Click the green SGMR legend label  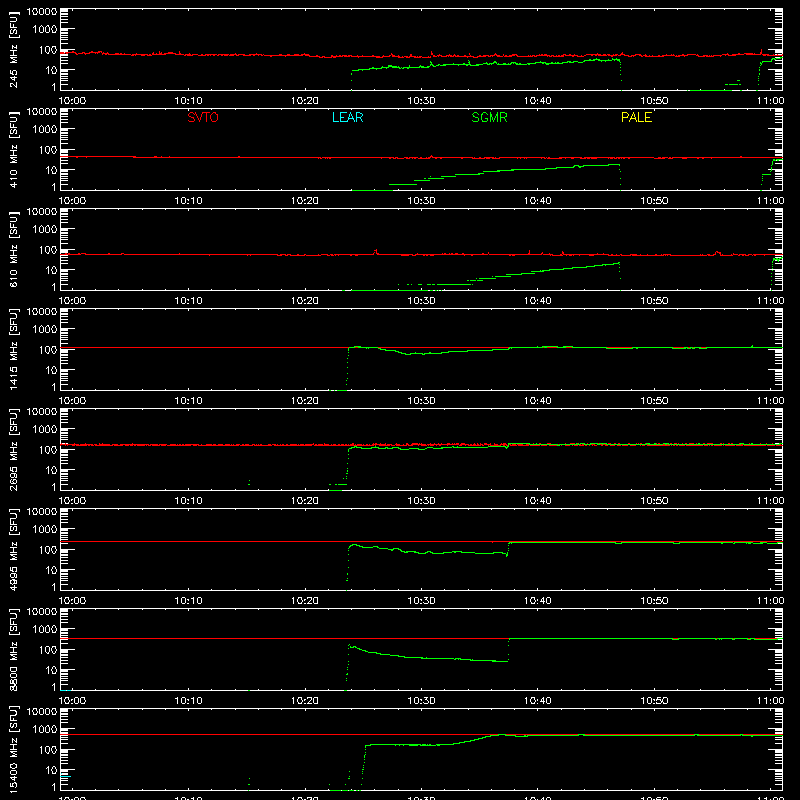[x=489, y=117]
